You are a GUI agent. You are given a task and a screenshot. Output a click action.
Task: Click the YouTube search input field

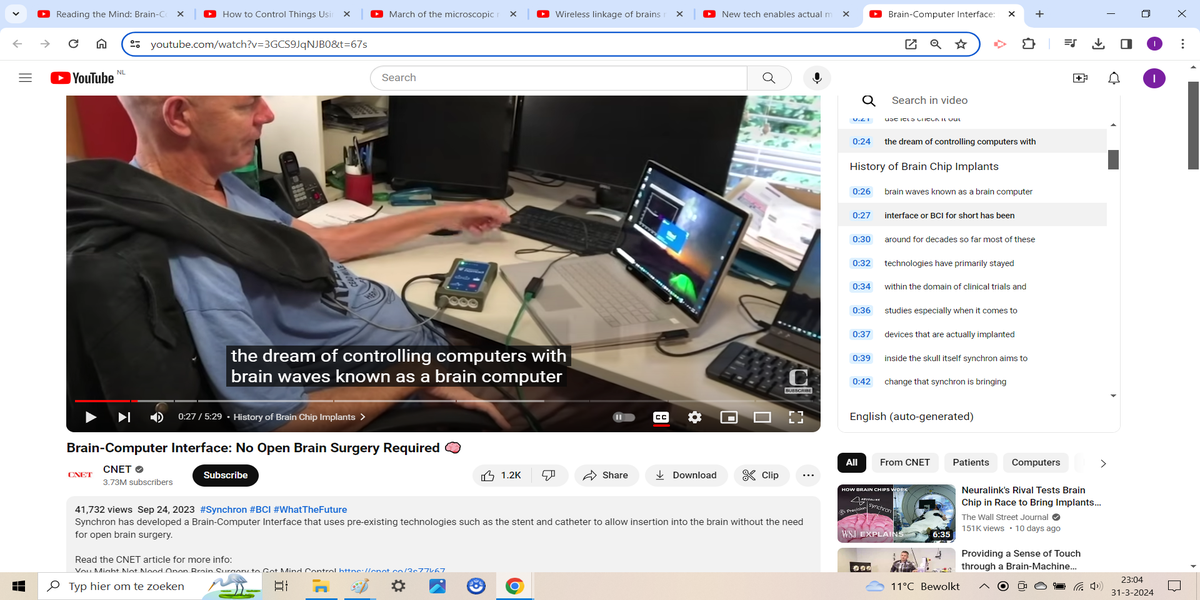point(560,78)
